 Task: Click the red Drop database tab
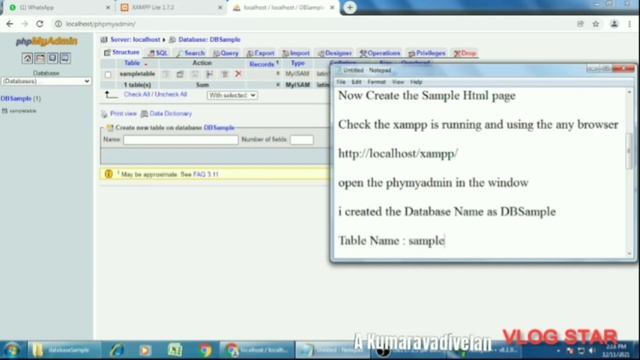coord(465,53)
